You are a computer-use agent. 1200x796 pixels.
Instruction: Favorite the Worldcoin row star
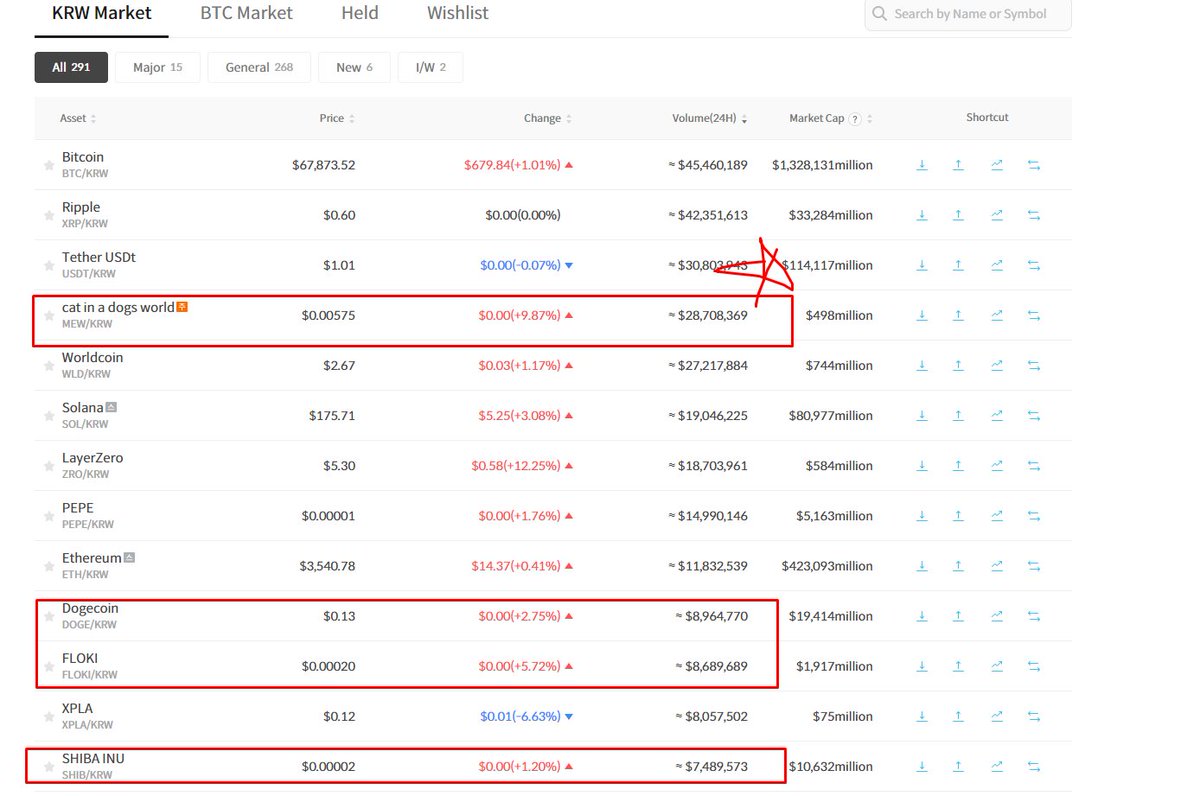(x=48, y=364)
